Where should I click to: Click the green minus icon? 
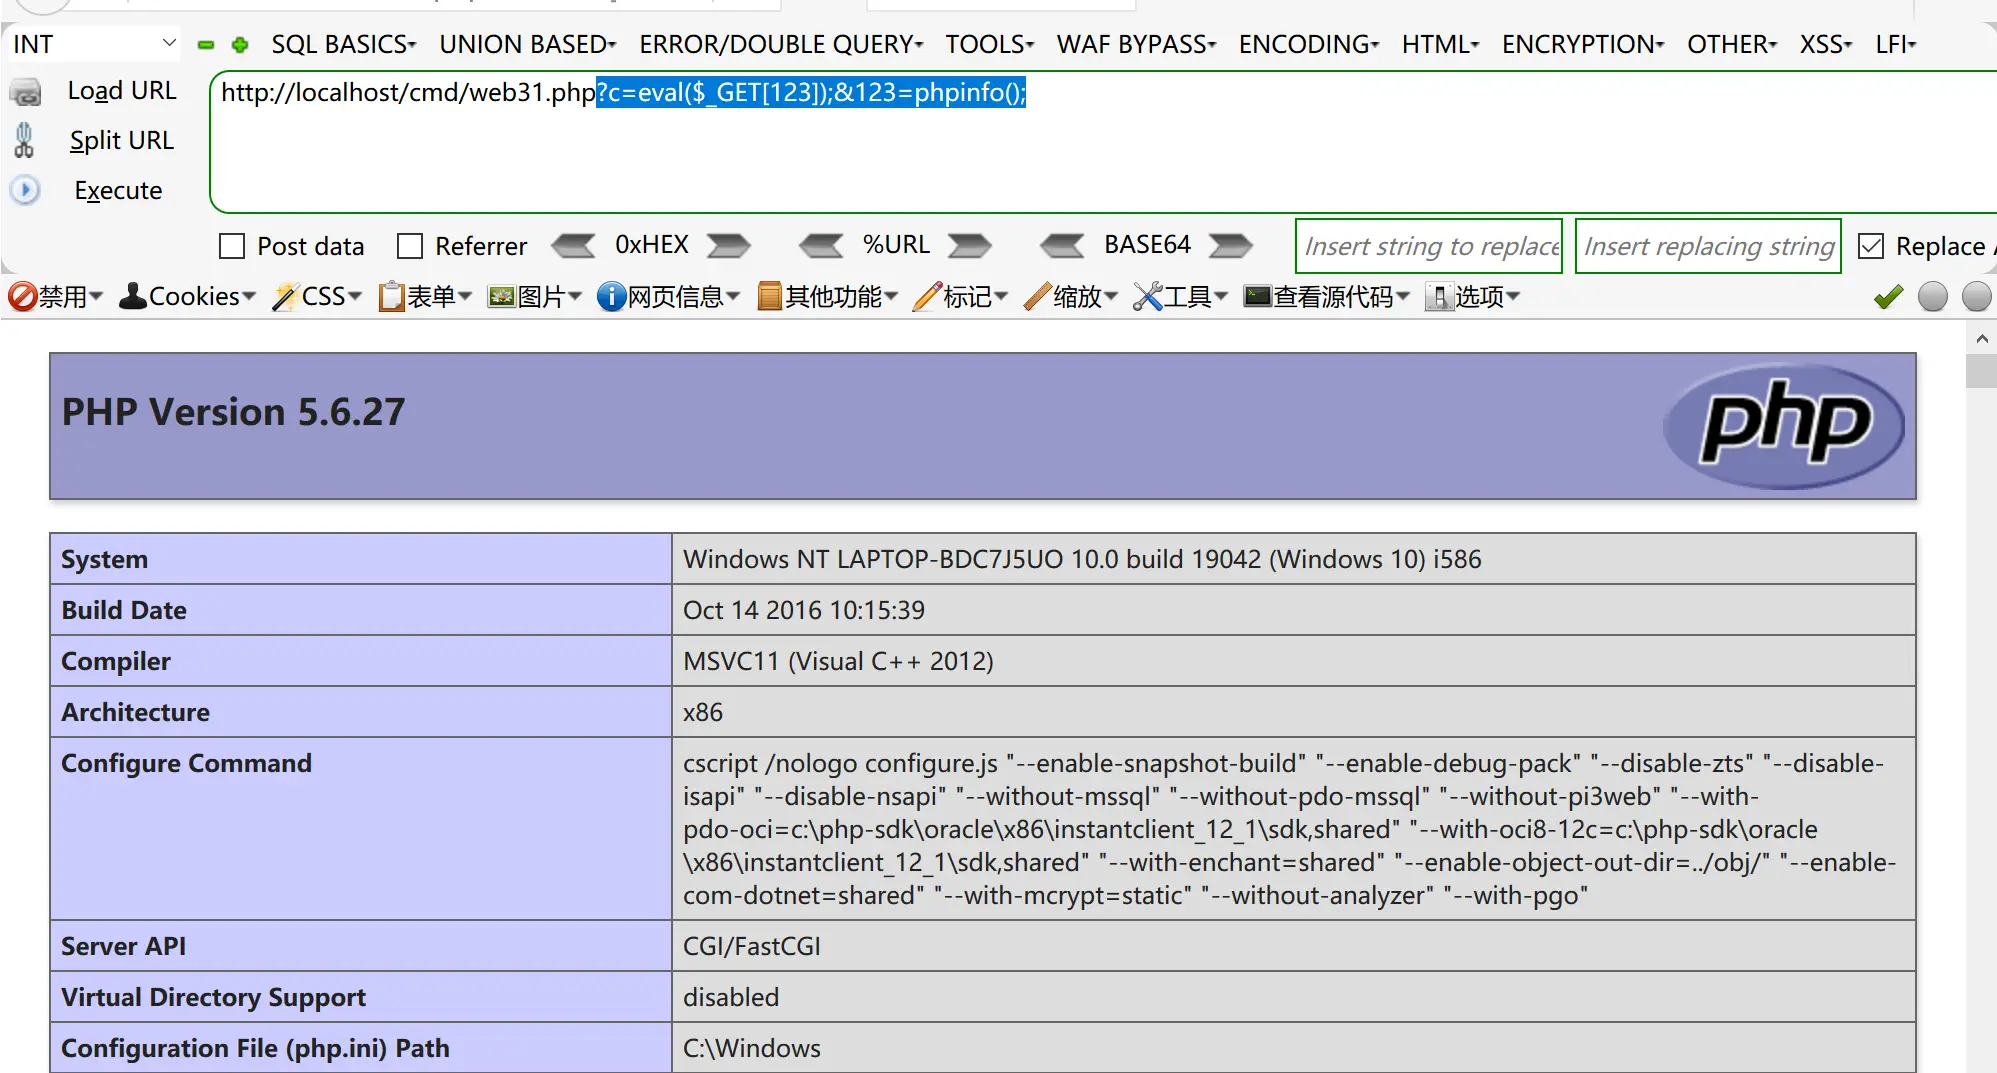(x=206, y=45)
